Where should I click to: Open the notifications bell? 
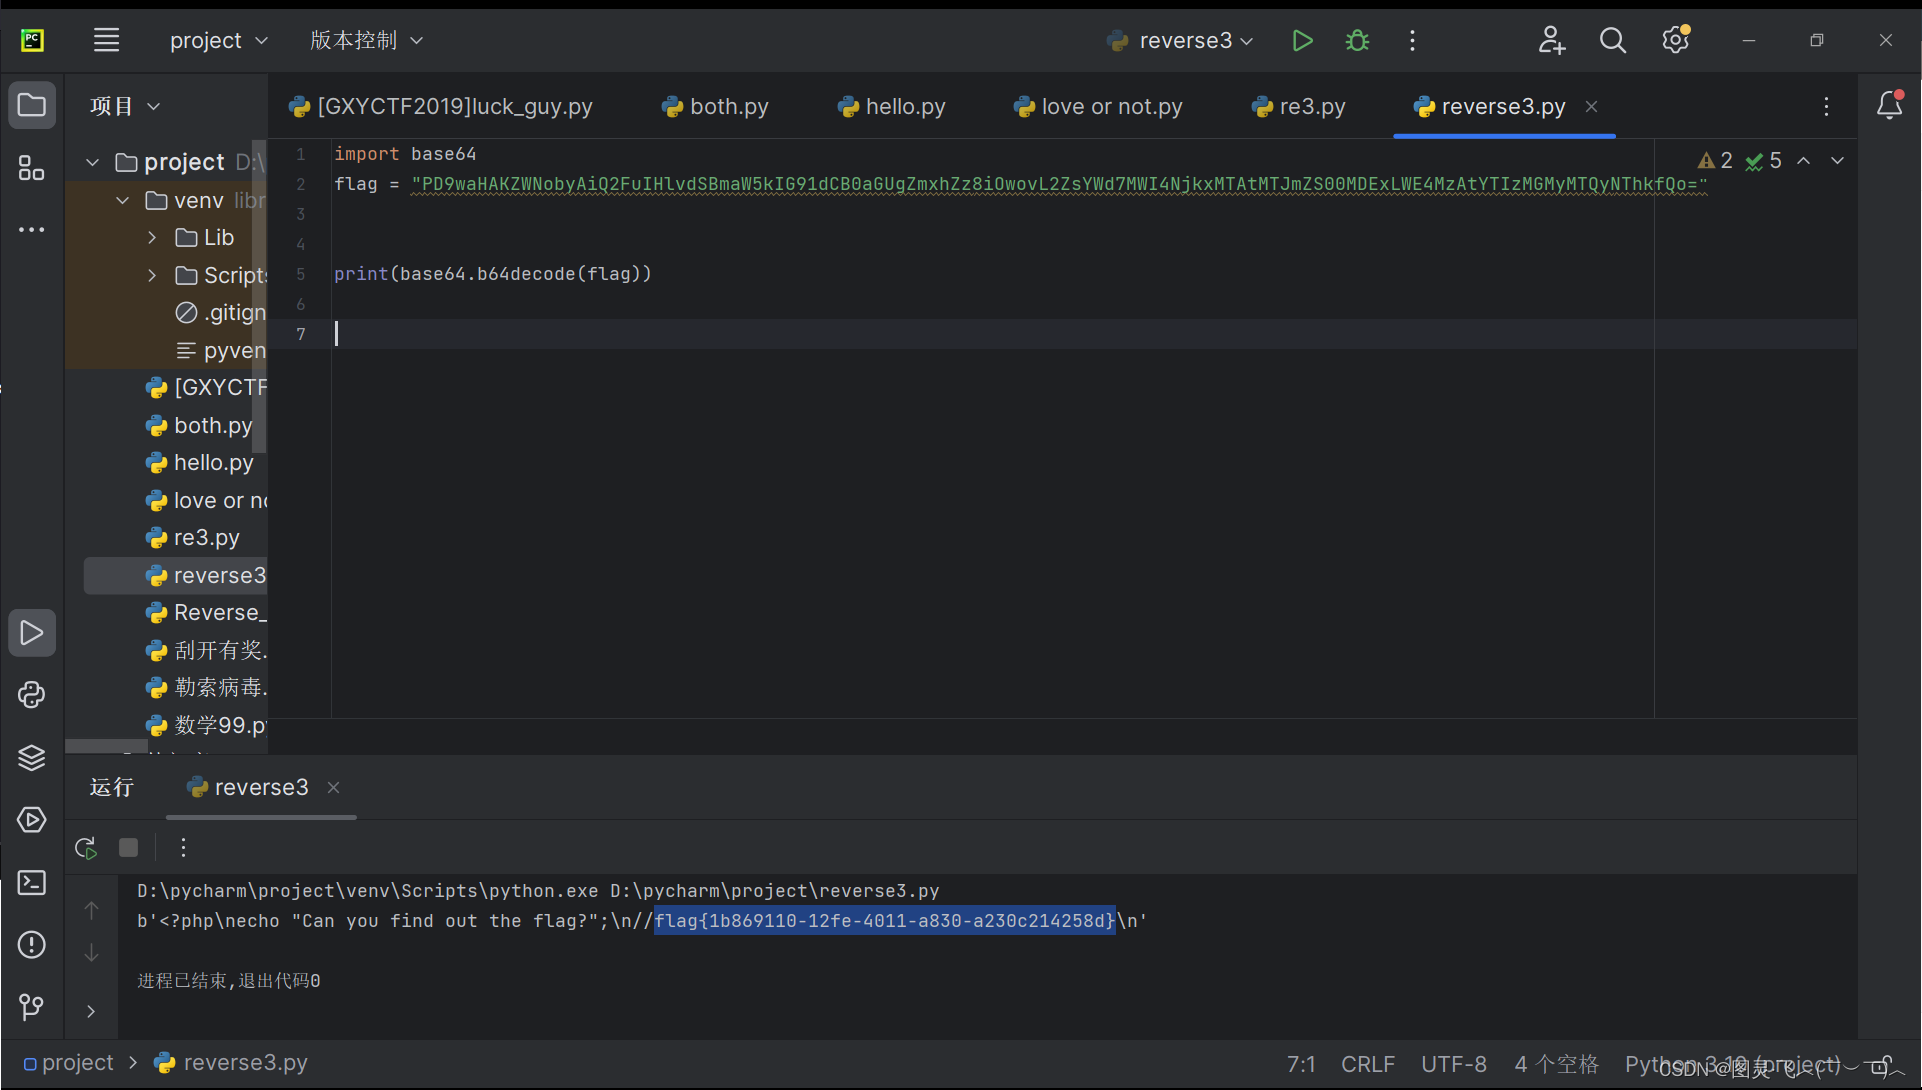click(1889, 105)
